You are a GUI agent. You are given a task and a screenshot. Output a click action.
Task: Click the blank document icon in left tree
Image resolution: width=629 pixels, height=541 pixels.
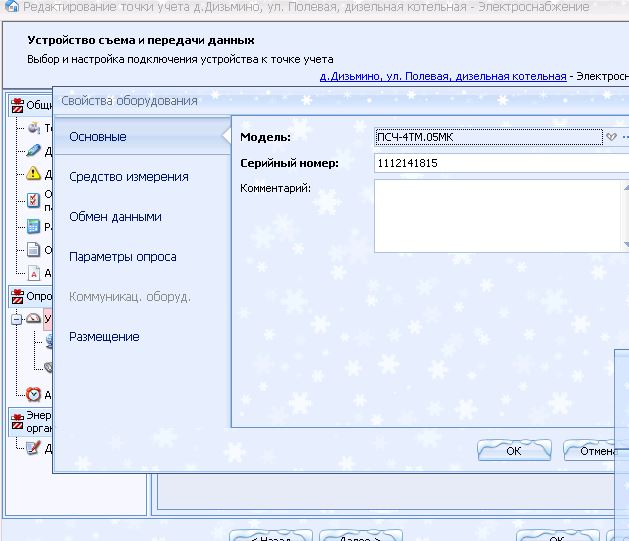click(33, 249)
